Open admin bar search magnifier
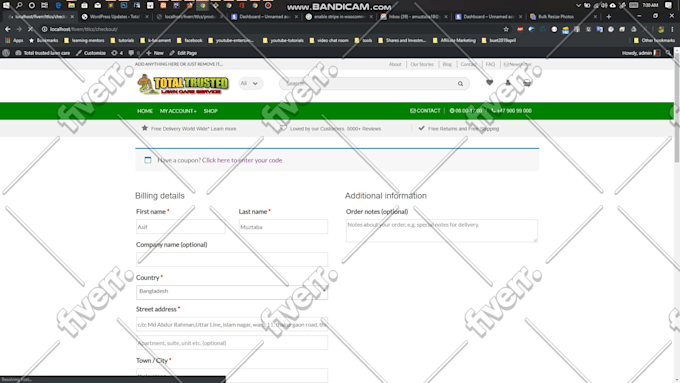Viewport: 680px width, 383px height. 668,53
